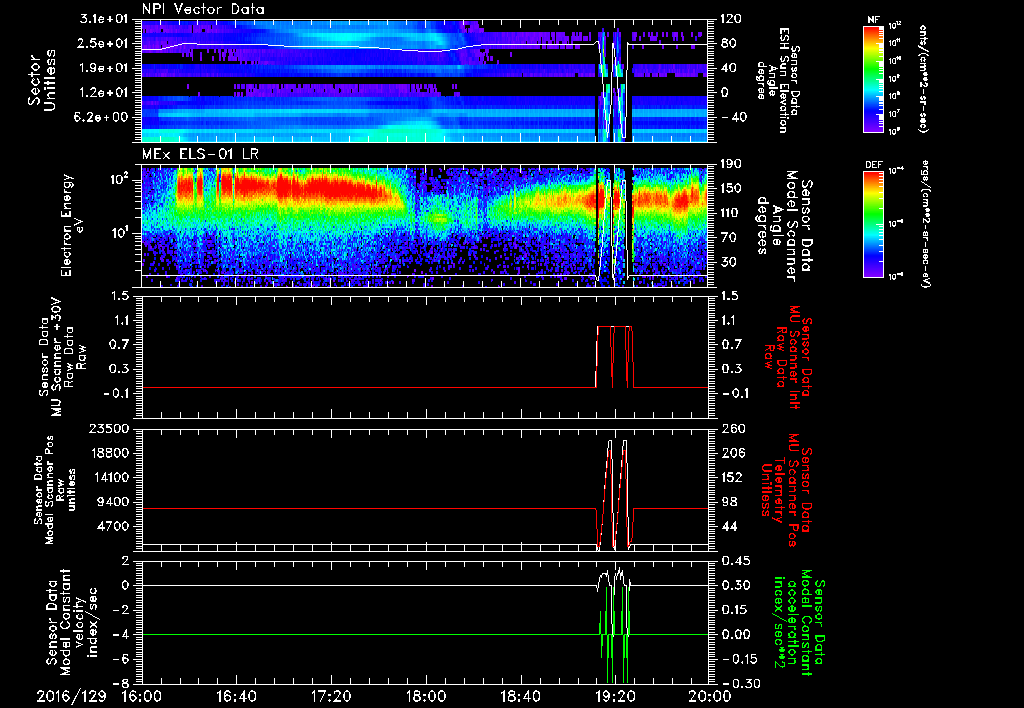Image resolution: width=1024 pixels, height=708 pixels.
Task: Click the '1.2e+01' sector tick value
Action: click(x=104, y=93)
